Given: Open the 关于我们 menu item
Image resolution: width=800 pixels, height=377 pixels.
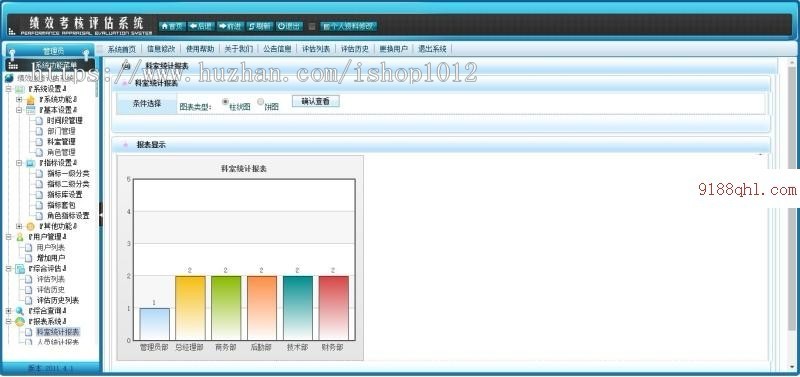Looking at the screenshot, I should pos(238,49).
